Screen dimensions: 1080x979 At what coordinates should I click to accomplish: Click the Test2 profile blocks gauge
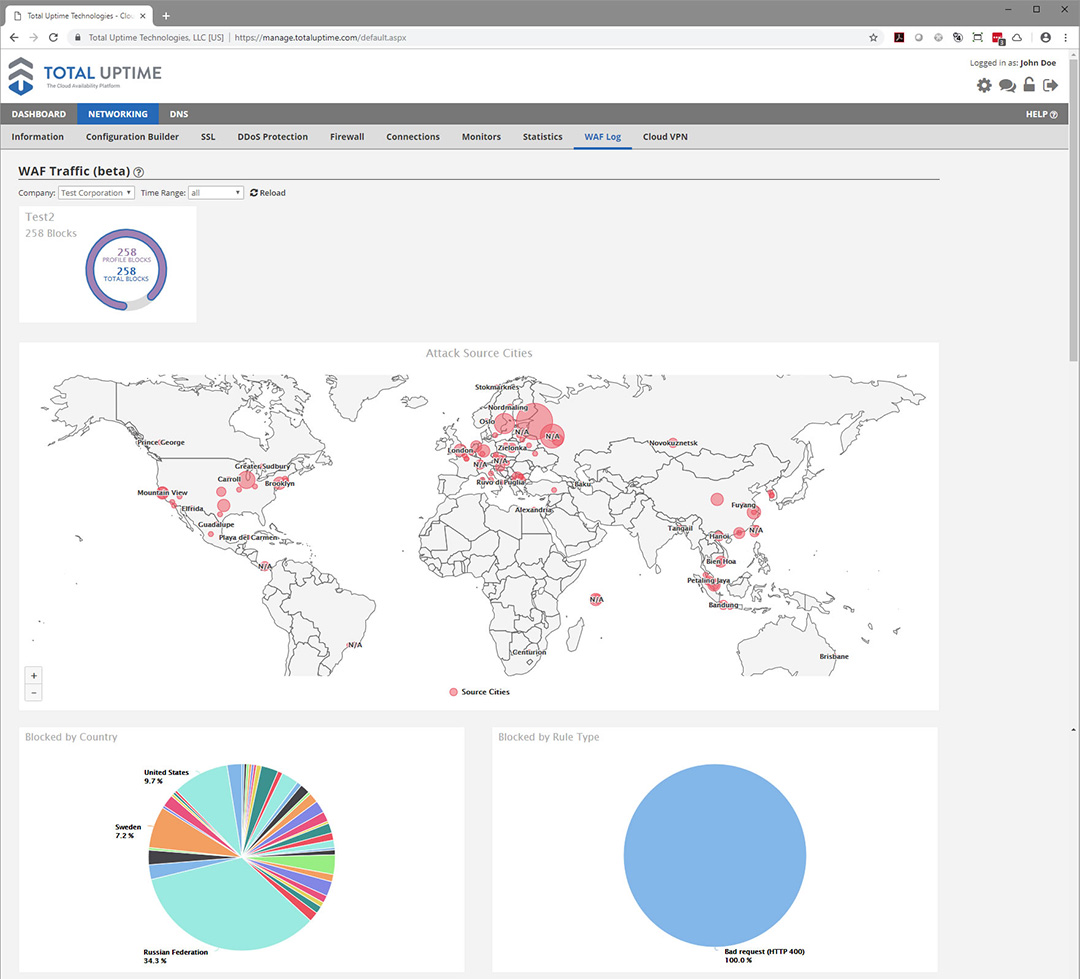click(x=126, y=269)
